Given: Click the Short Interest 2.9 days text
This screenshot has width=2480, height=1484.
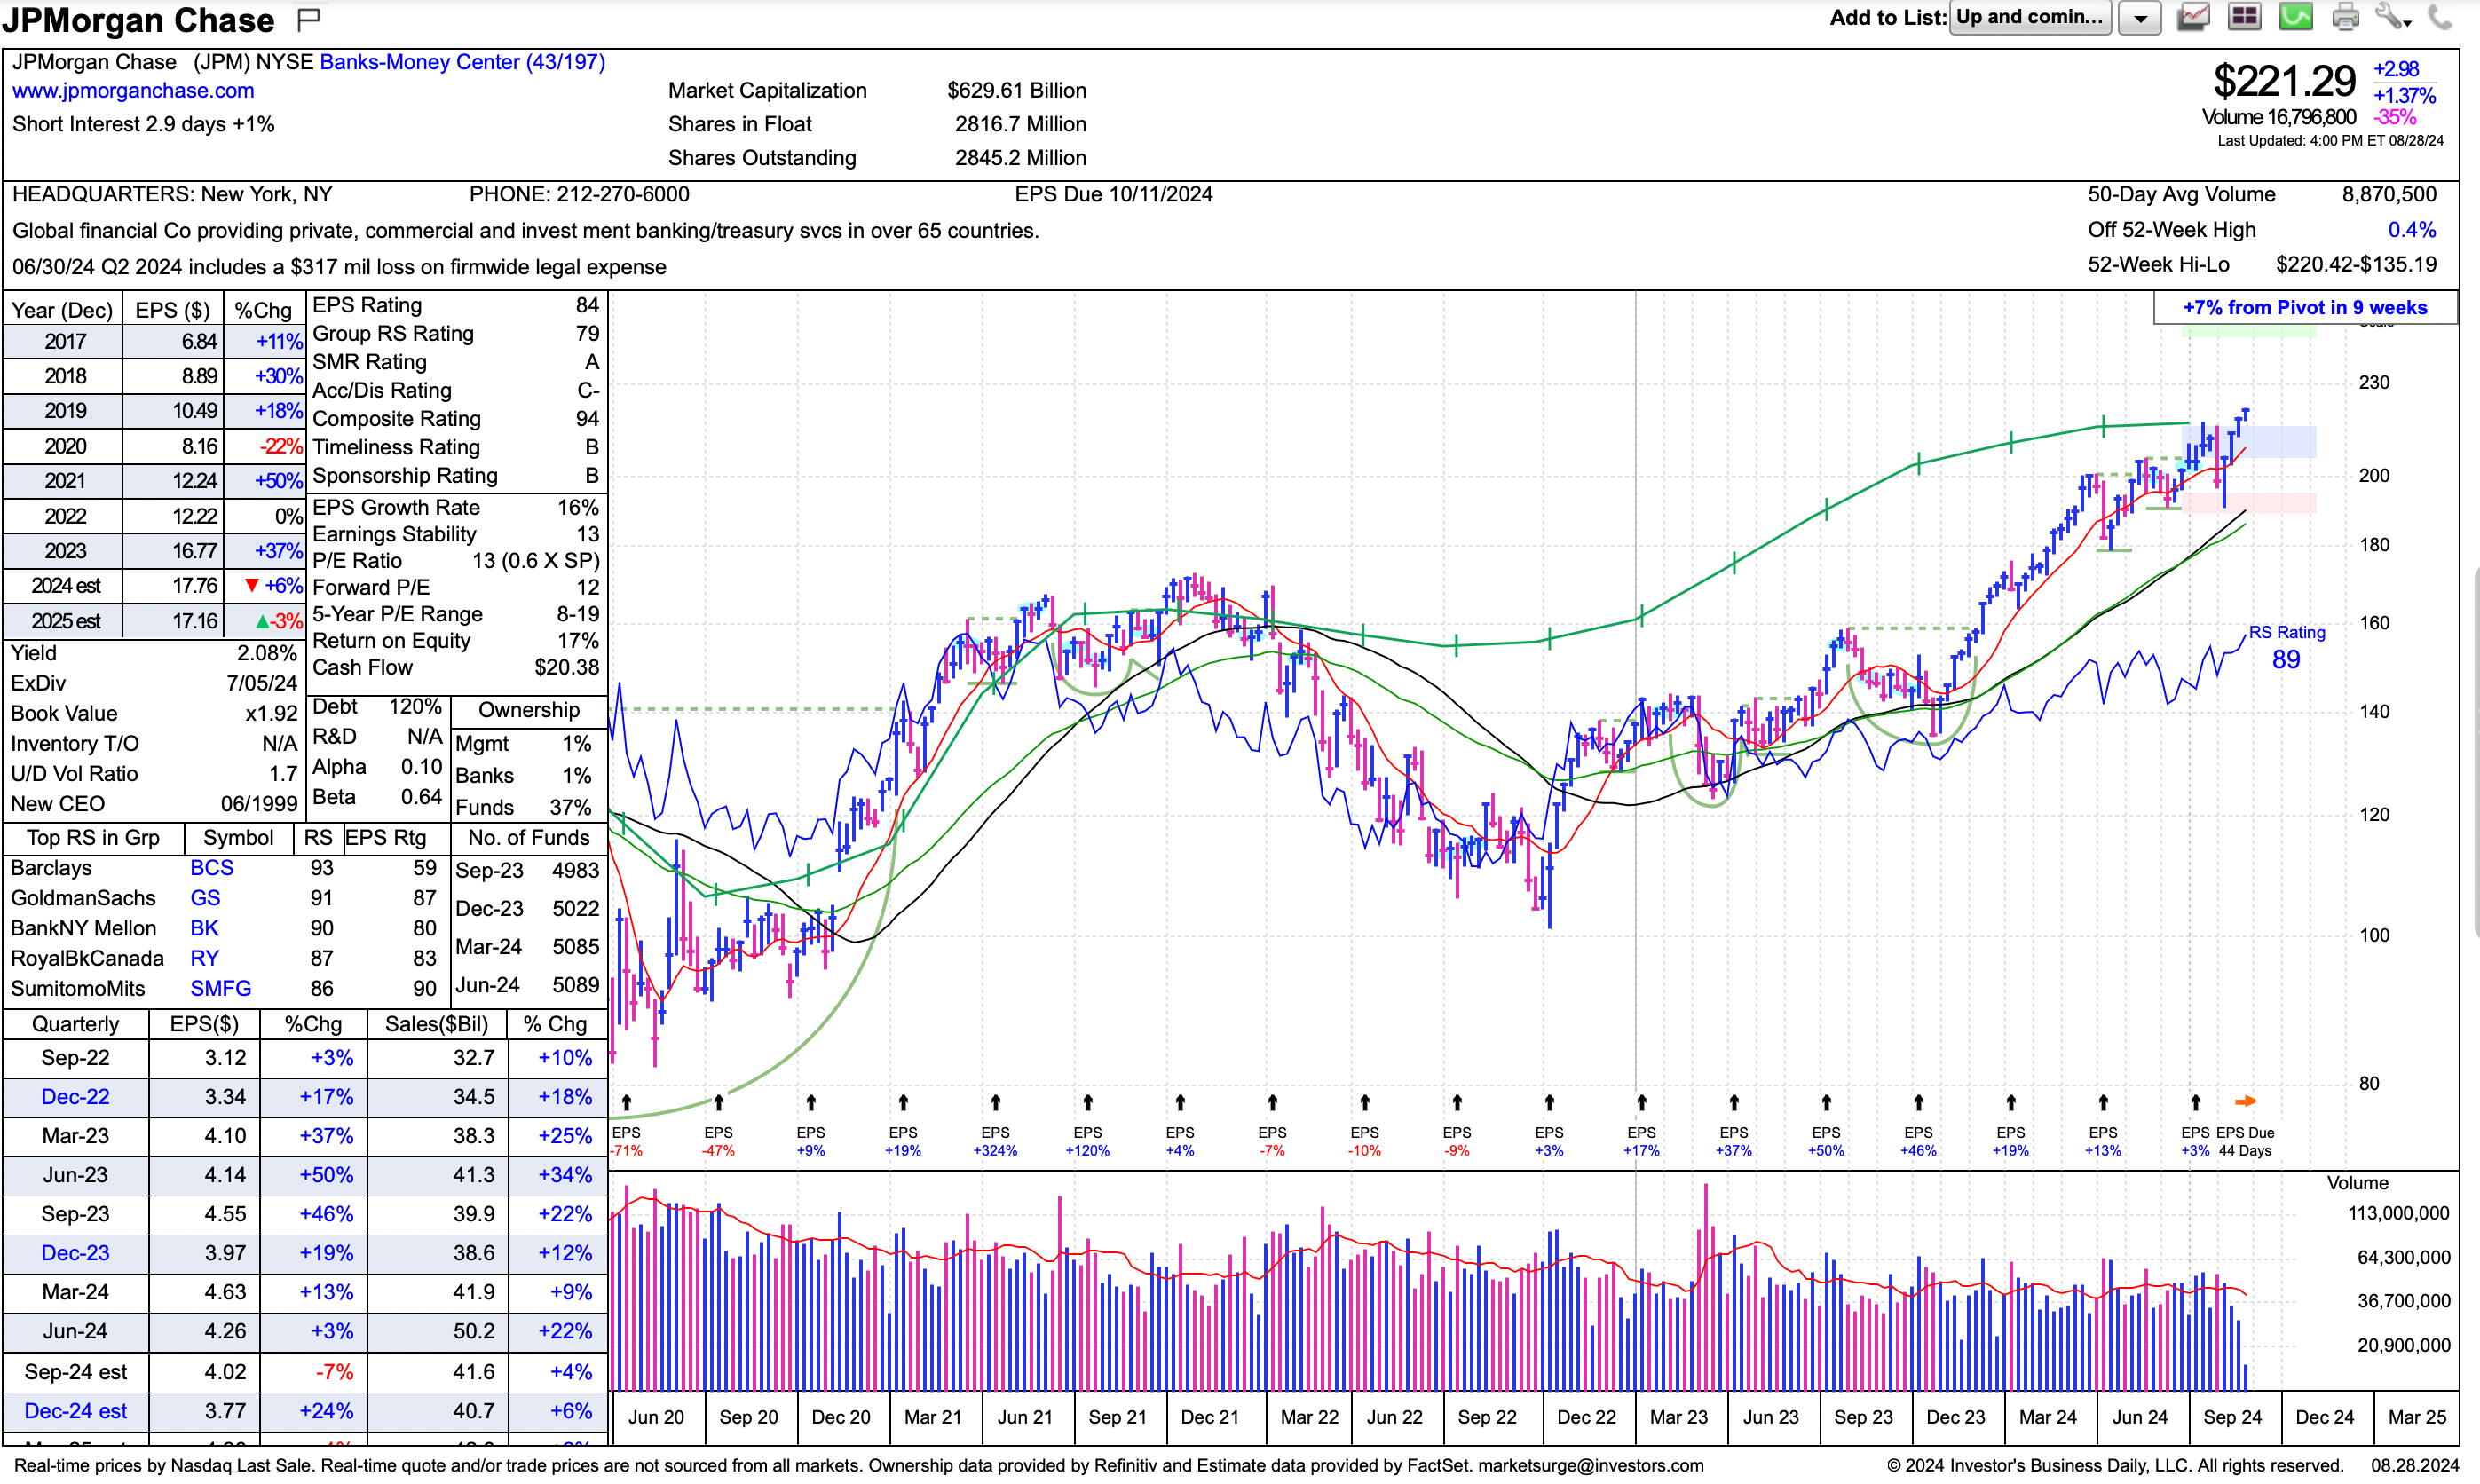Looking at the screenshot, I should point(143,124).
